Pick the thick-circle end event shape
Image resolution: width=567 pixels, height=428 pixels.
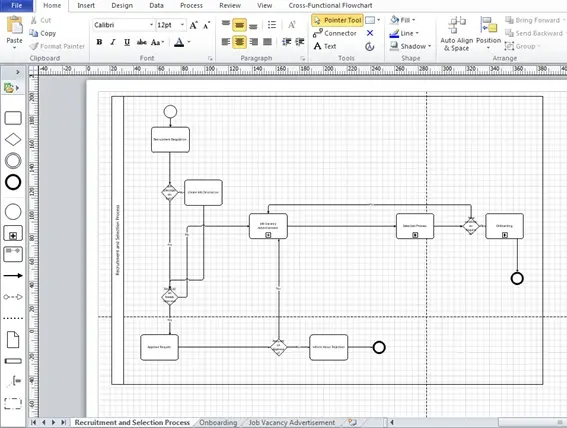[x=13, y=182]
